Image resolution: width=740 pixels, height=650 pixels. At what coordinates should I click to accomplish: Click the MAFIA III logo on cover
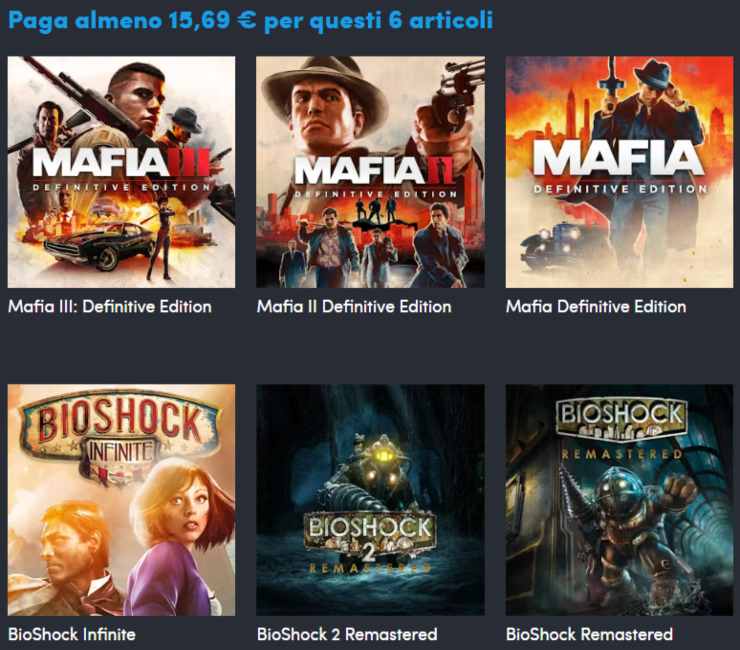[x=122, y=163]
